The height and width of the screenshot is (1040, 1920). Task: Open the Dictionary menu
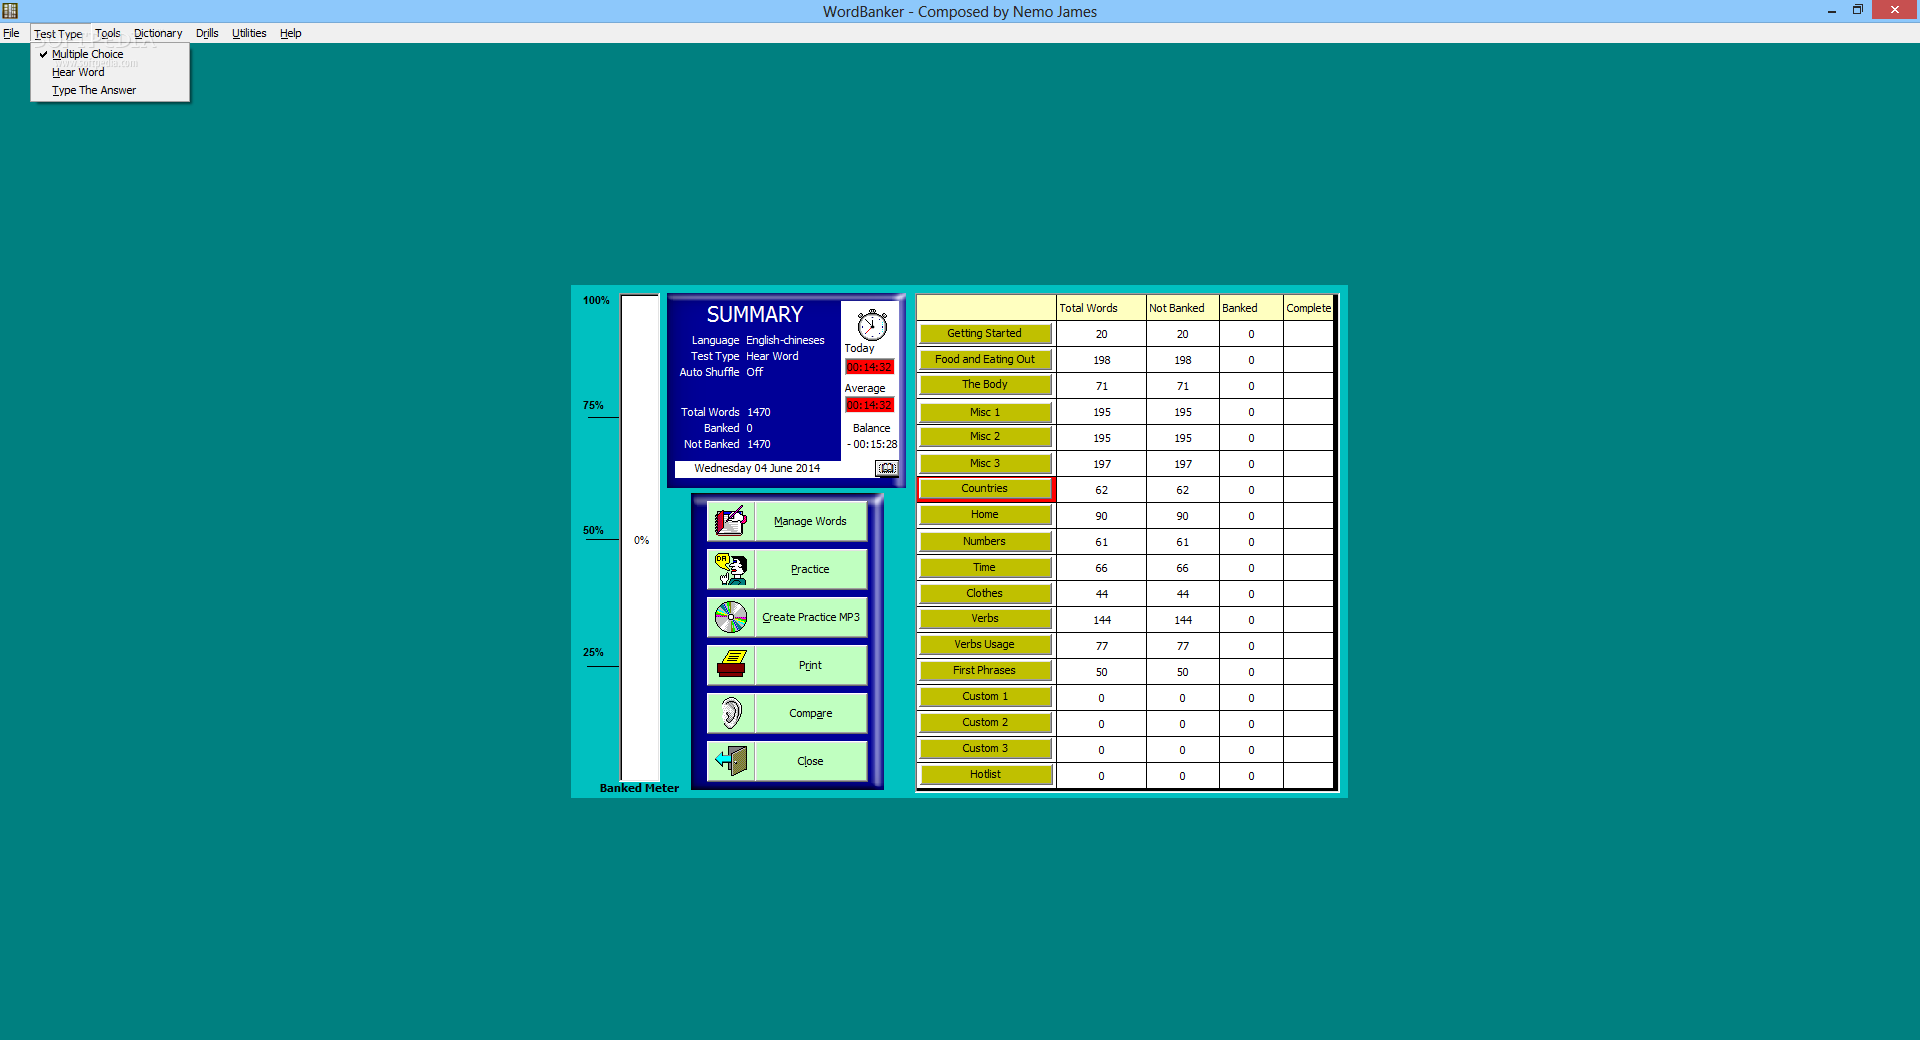click(x=158, y=33)
